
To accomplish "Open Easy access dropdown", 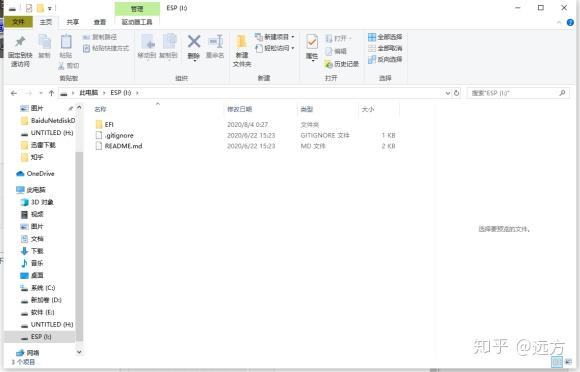I will point(274,48).
